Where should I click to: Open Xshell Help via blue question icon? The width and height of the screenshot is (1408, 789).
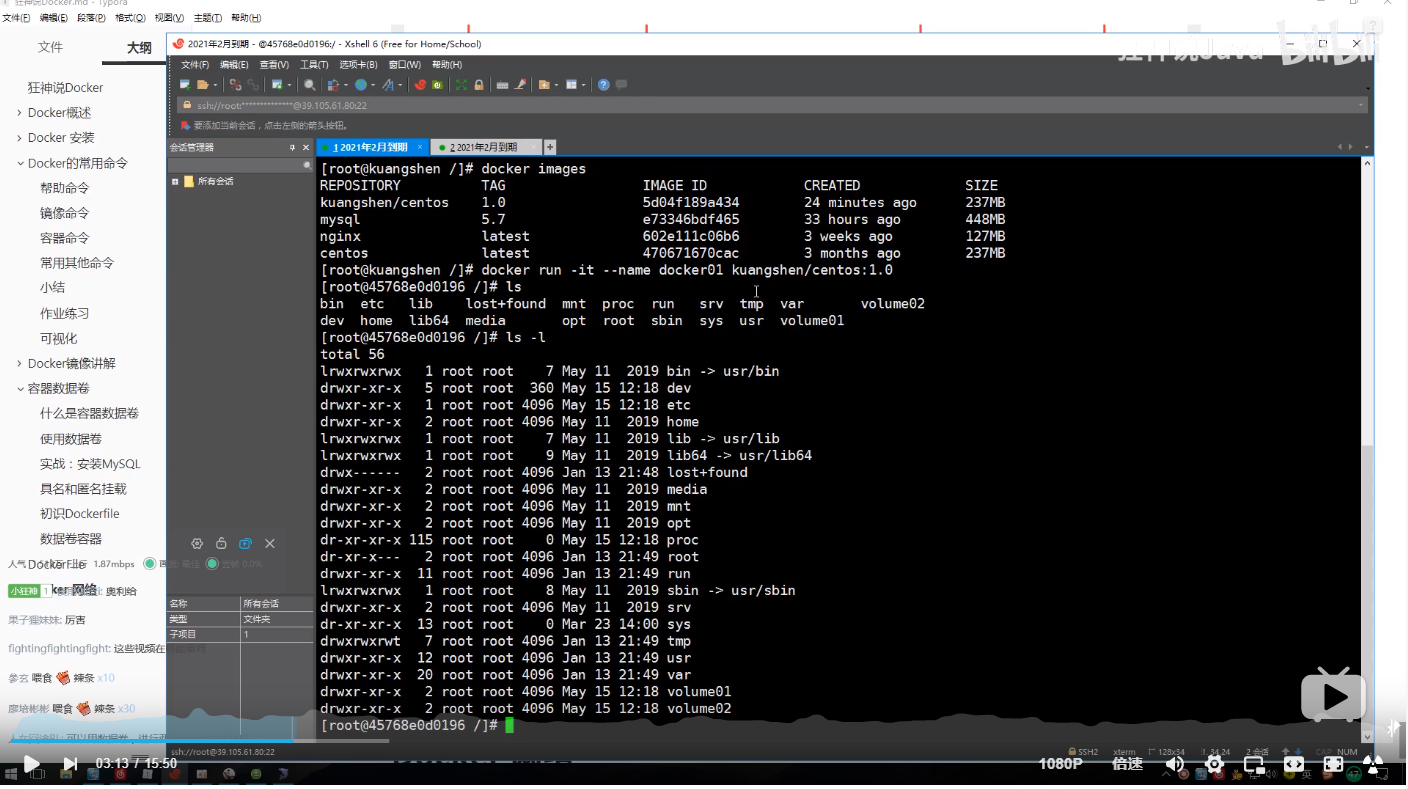click(x=603, y=85)
